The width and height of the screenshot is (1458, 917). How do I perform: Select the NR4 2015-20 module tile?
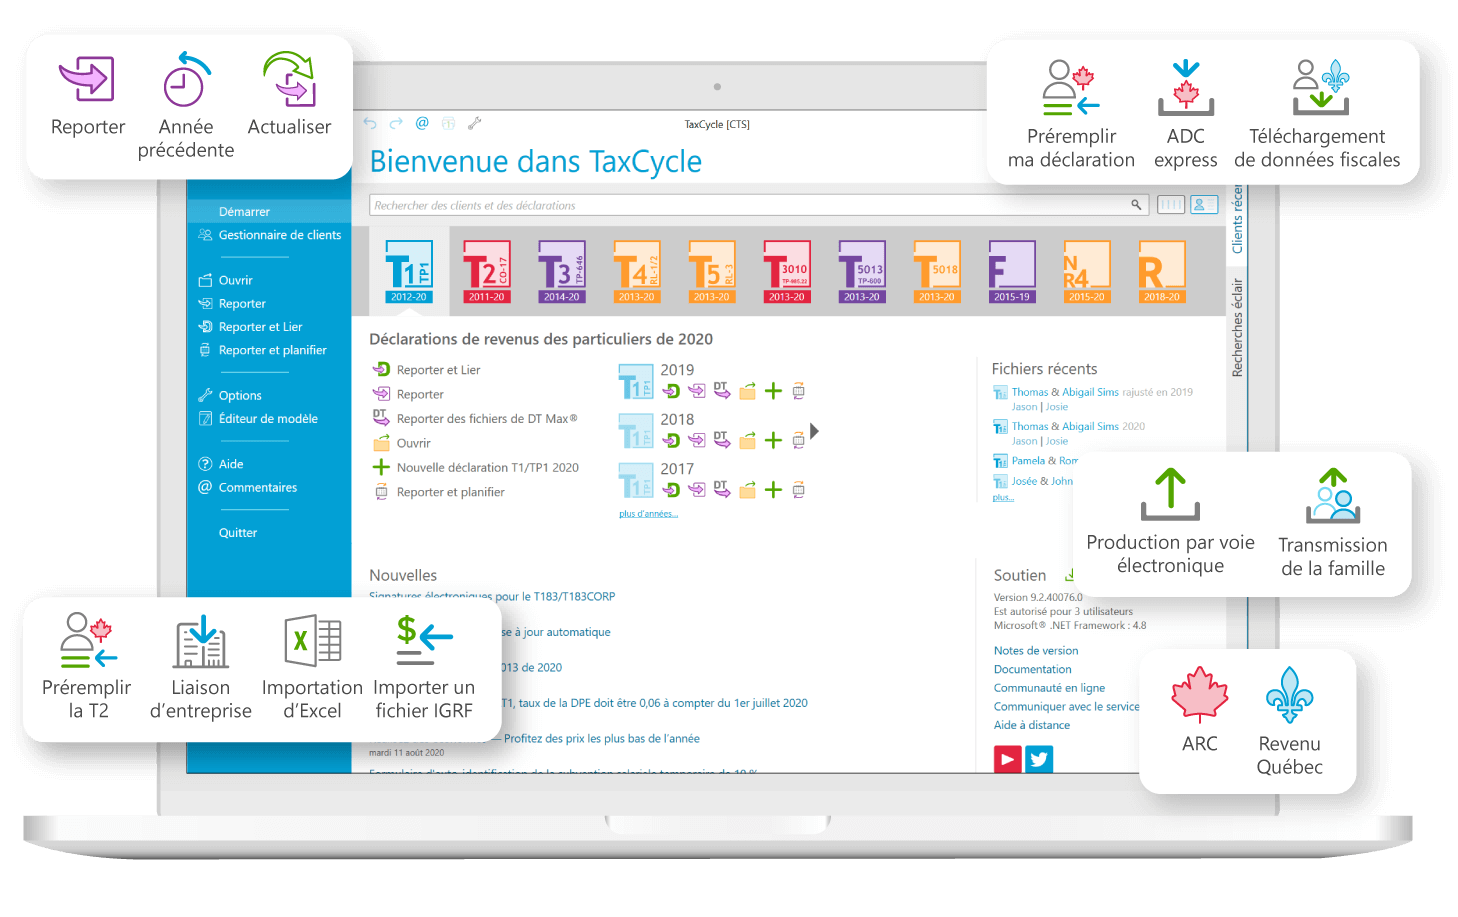click(1086, 270)
